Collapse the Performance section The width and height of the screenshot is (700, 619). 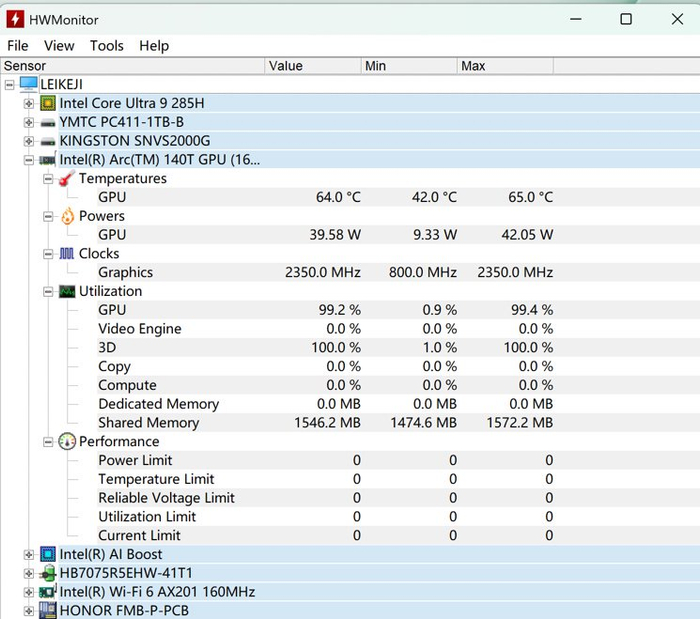coord(48,441)
